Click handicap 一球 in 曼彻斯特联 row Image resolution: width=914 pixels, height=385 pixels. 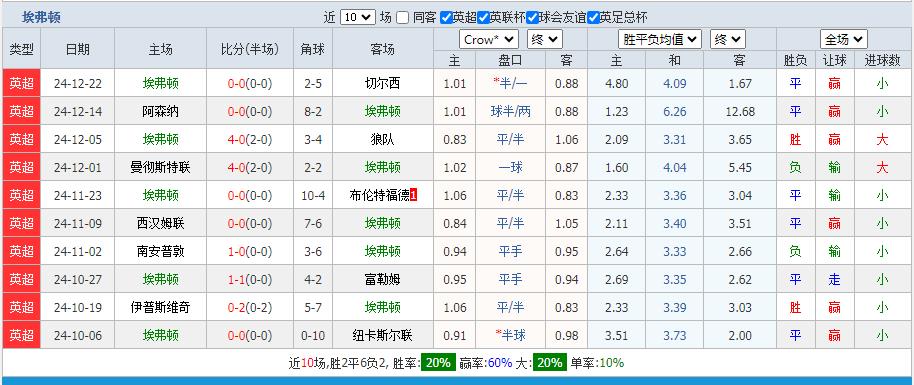pos(511,167)
